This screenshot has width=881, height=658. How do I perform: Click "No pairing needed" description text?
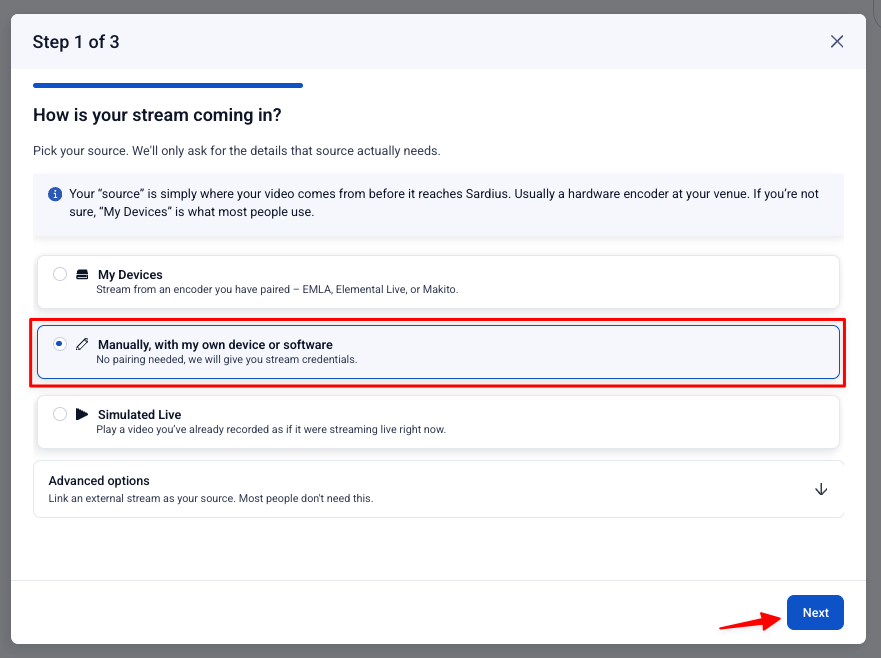pyautogui.click(x=226, y=360)
